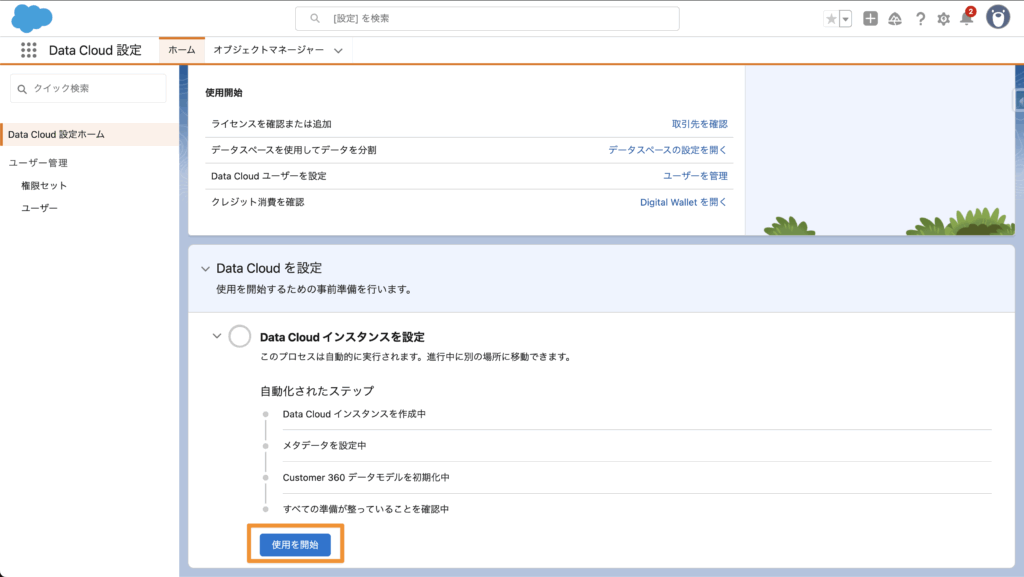The width and height of the screenshot is (1024, 577).
Task: Select Data Cloud 設定ホーム in the sidebar
Action: [x=89, y=134]
